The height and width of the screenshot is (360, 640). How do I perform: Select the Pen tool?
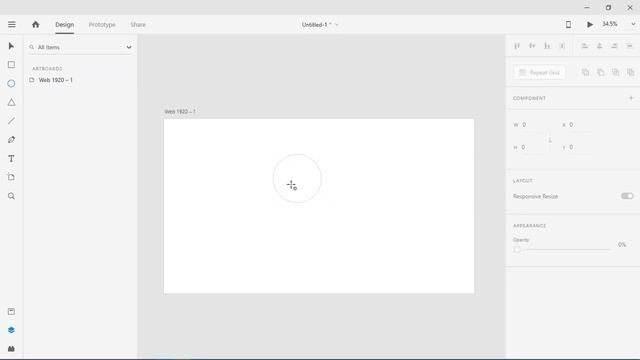[11, 140]
